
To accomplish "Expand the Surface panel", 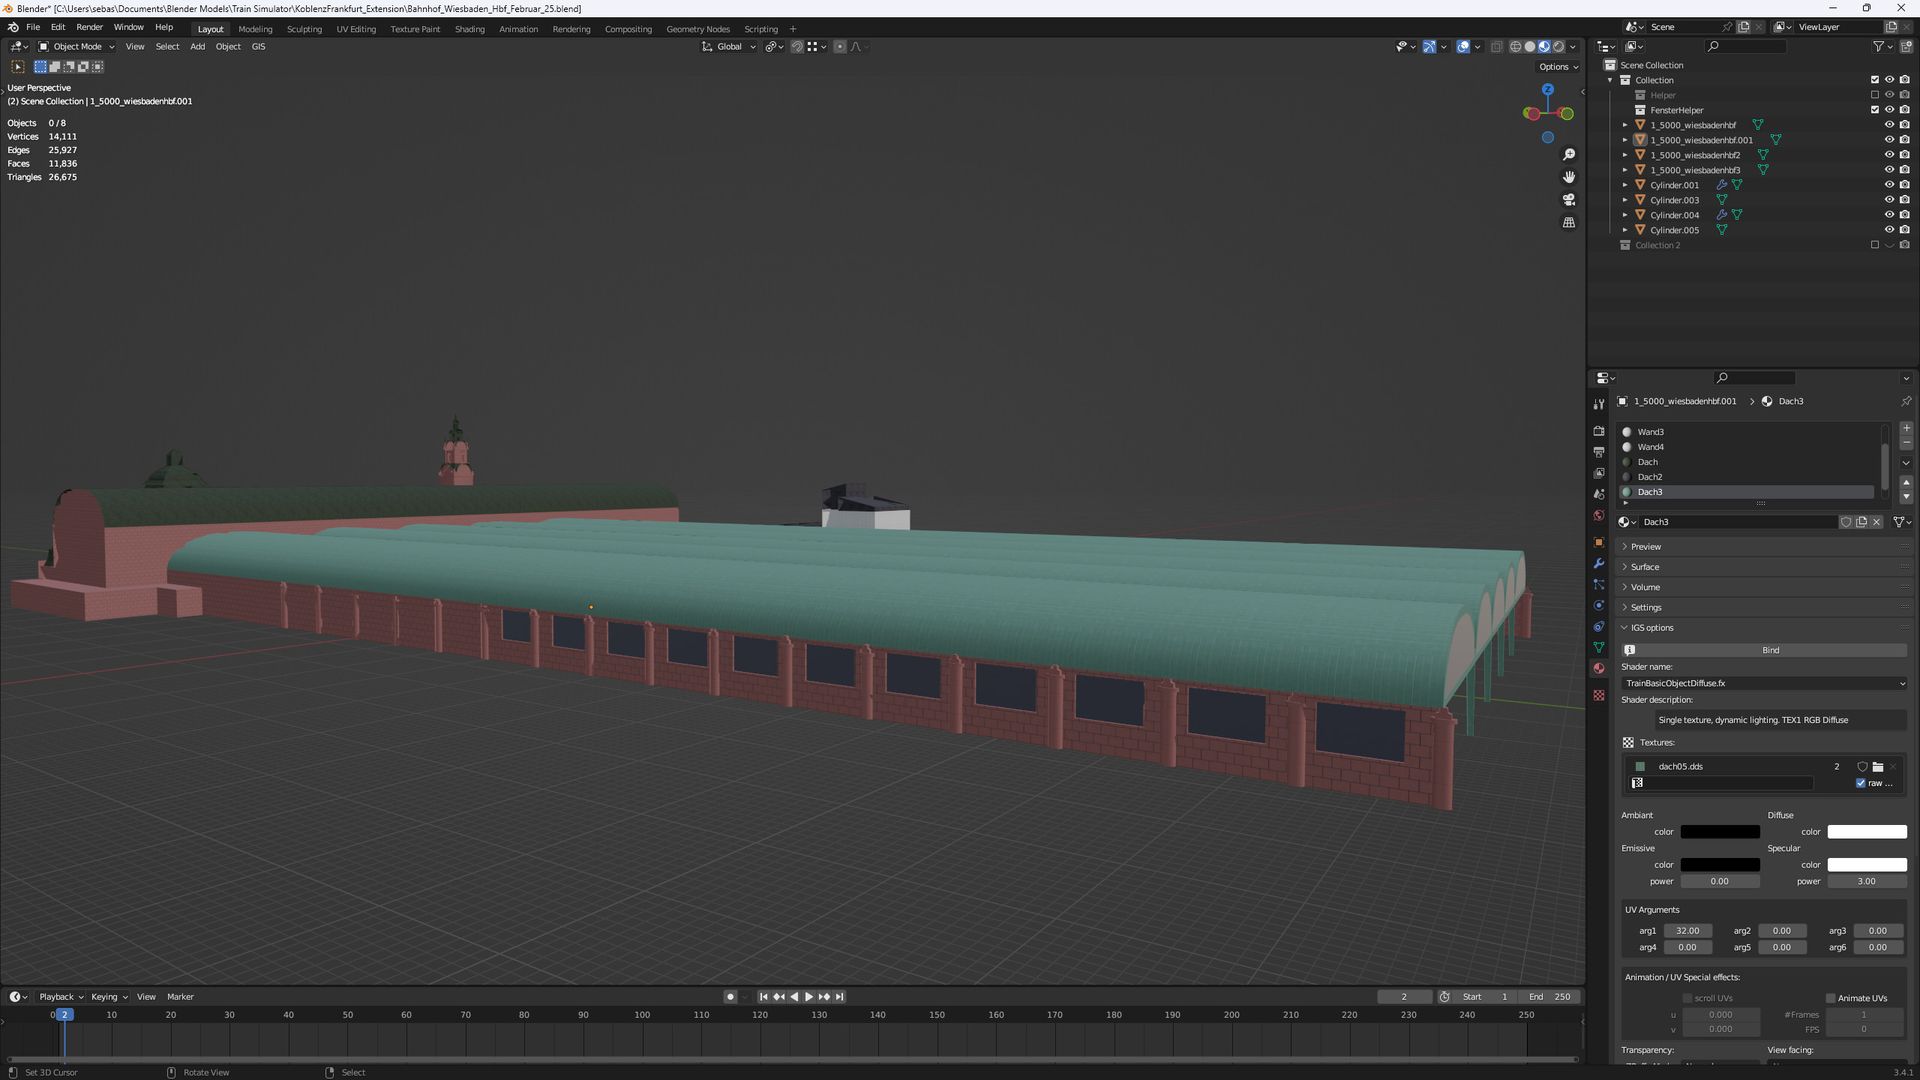I will 1644,567.
